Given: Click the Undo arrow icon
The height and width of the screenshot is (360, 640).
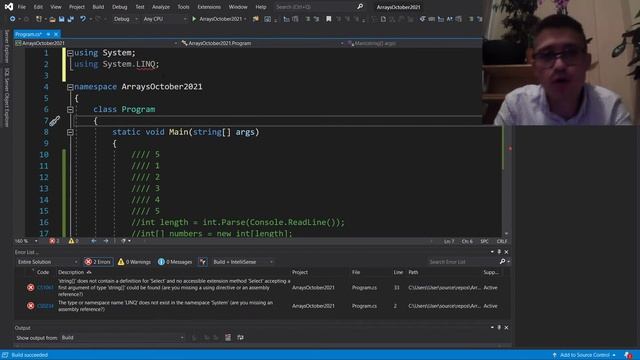Looking at the screenshot, I should [x=83, y=19].
